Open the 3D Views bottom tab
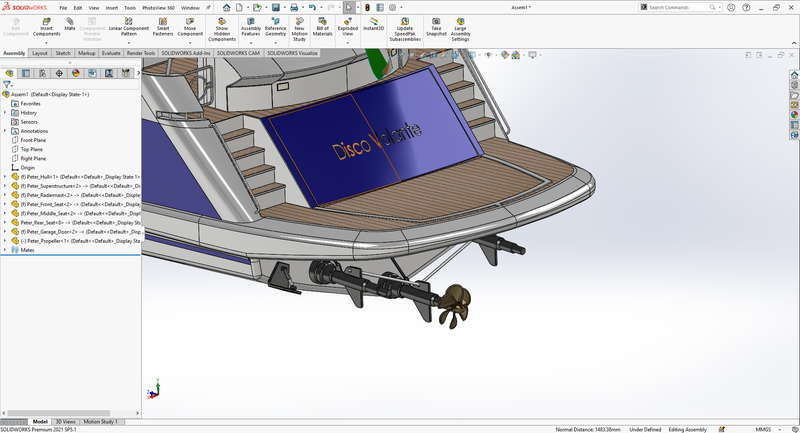Screen dimensions: 800x433 (x=65, y=422)
